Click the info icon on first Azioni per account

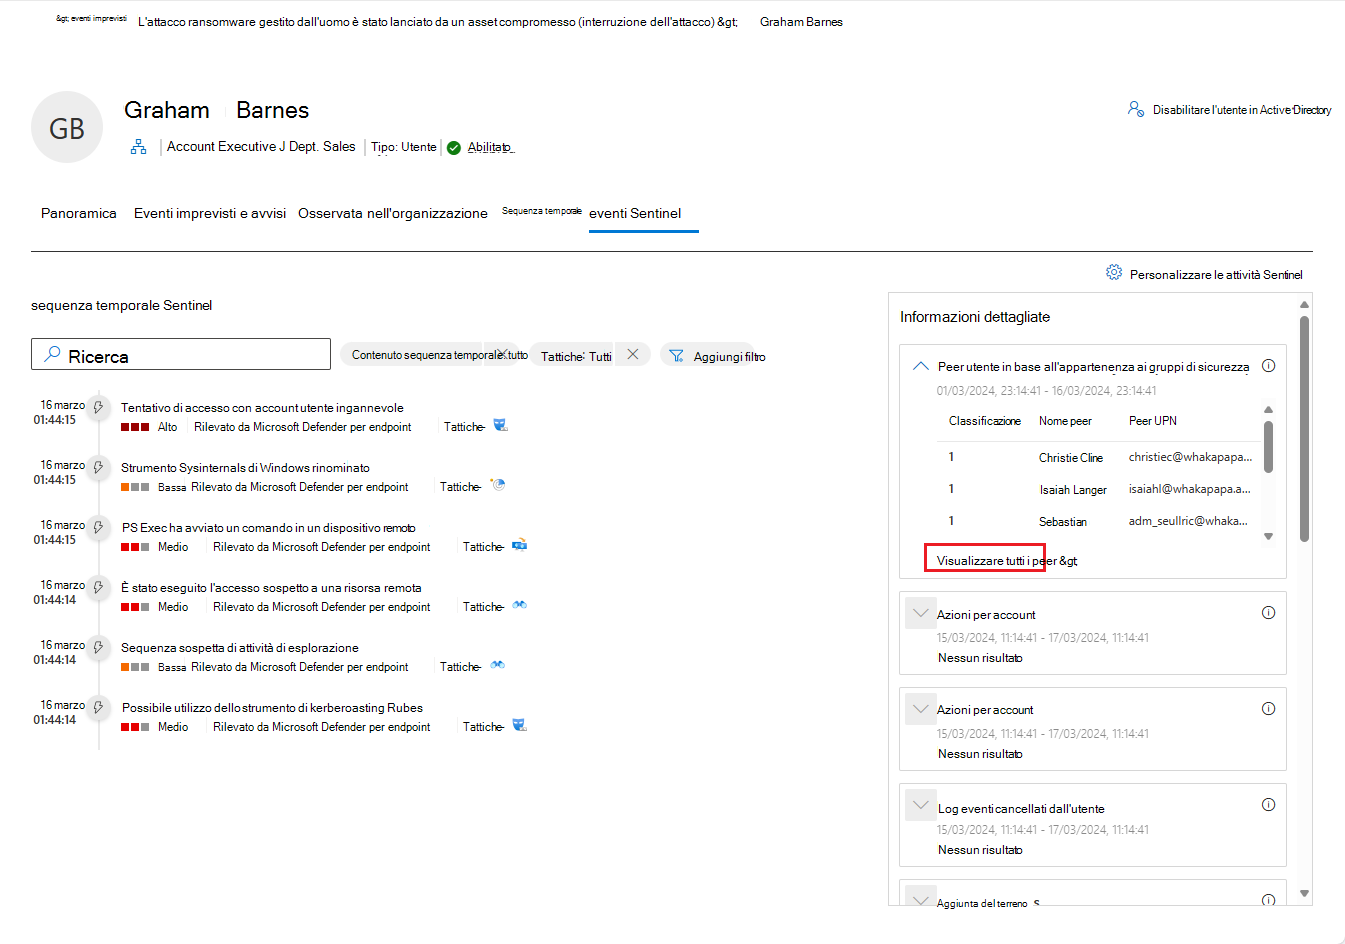pos(1268,611)
